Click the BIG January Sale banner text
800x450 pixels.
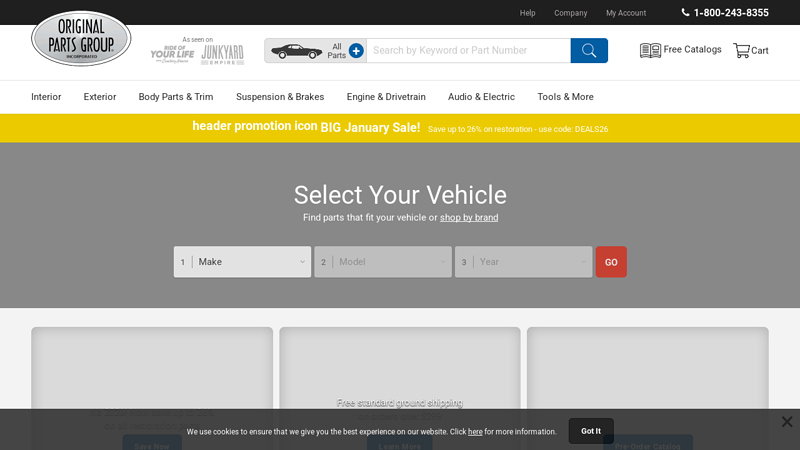tap(370, 128)
